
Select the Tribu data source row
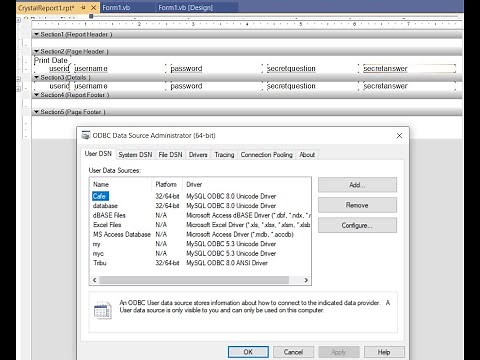(201, 263)
